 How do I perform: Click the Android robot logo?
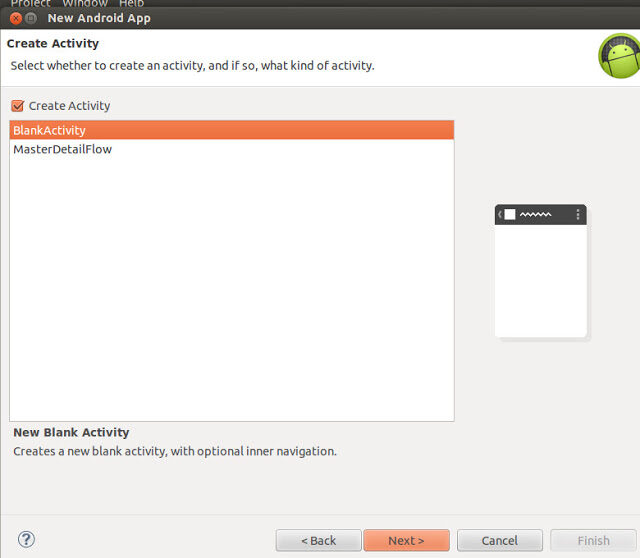pyautogui.click(x=618, y=56)
